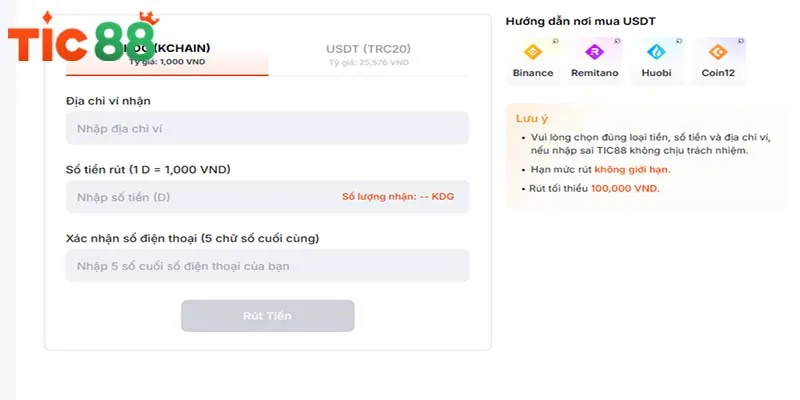The image size is (800, 400).
Task: Select the Huobi flame icon
Action: (655, 52)
